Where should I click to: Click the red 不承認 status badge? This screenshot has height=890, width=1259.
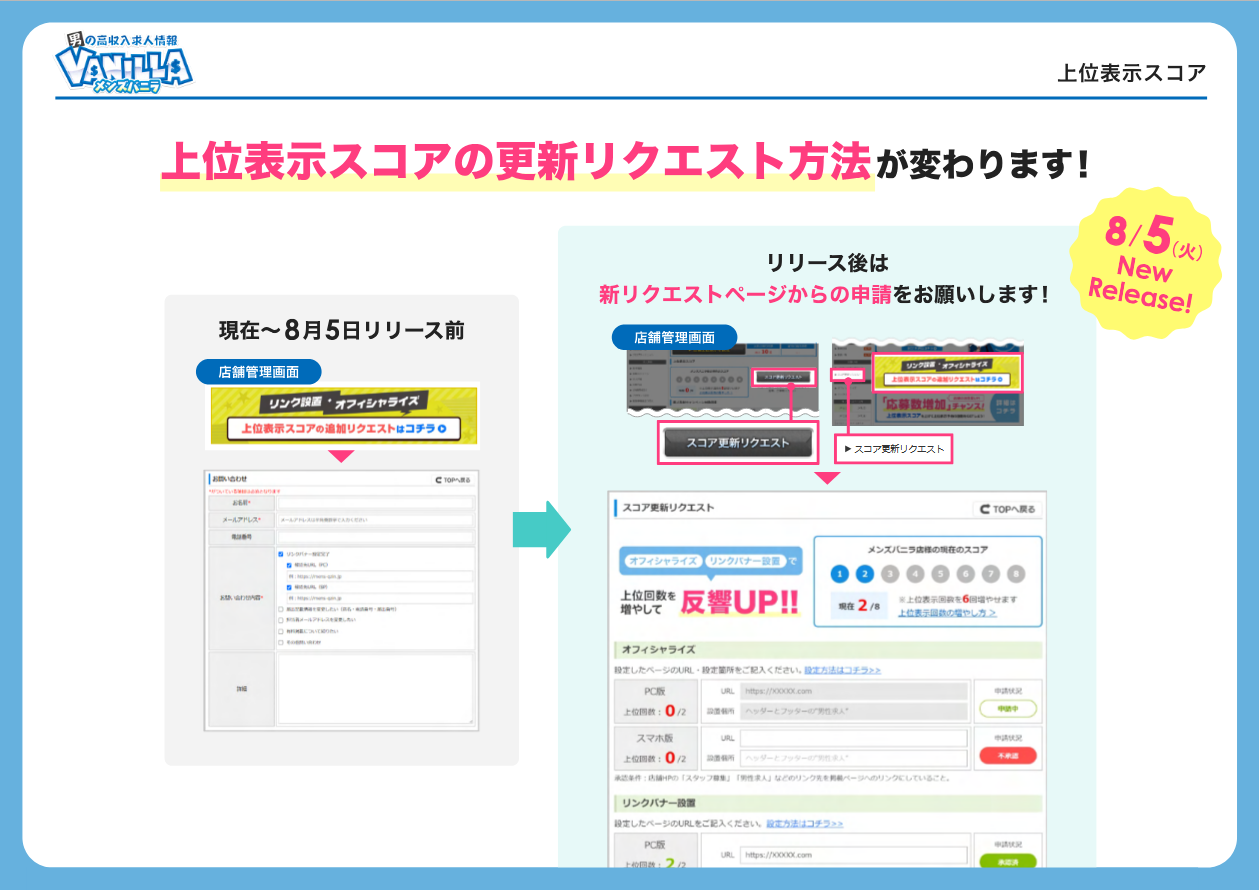(1008, 756)
